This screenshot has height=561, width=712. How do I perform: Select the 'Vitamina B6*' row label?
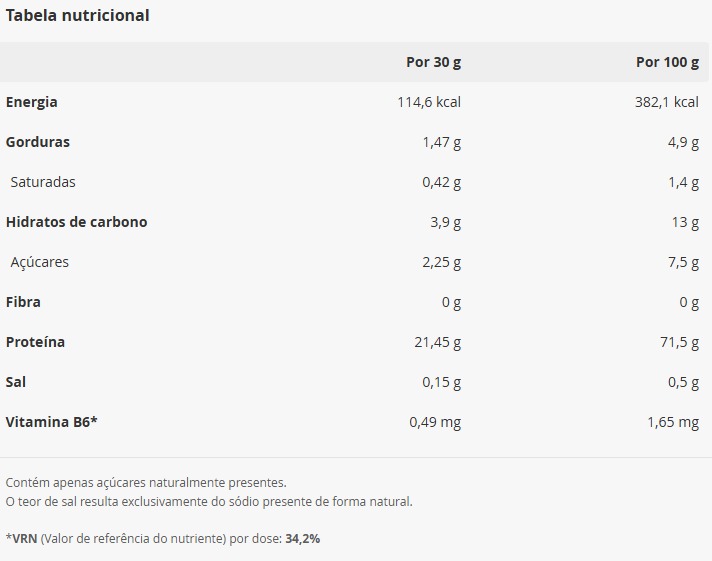(52, 422)
